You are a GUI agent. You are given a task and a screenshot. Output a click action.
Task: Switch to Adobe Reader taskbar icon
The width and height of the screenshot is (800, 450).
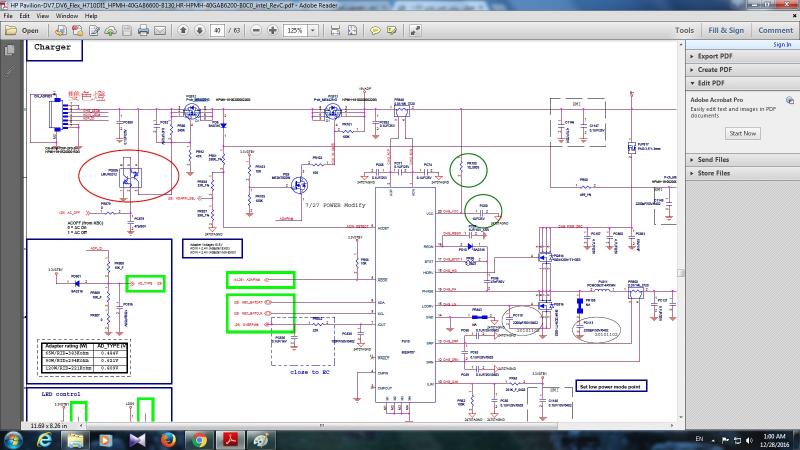tap(231, 440)
